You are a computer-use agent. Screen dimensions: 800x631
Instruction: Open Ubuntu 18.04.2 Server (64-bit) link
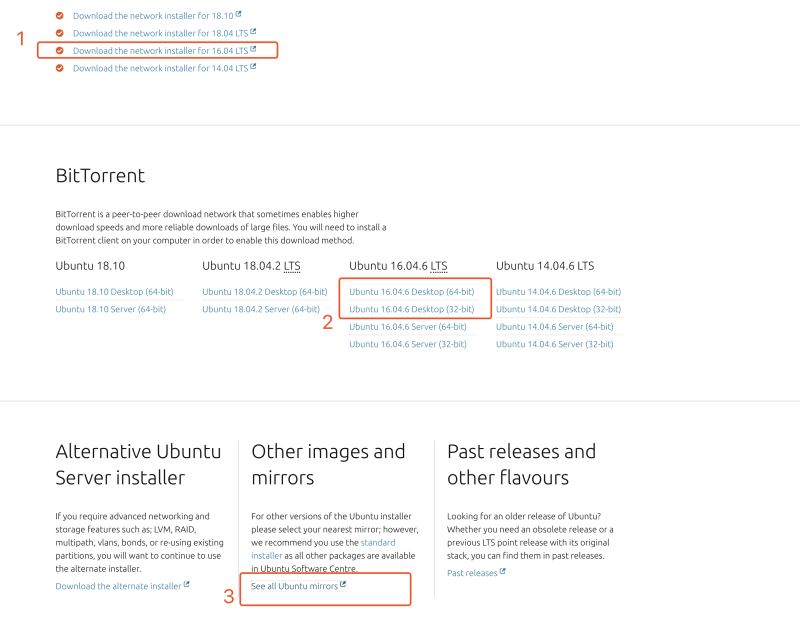click(260, 309)
